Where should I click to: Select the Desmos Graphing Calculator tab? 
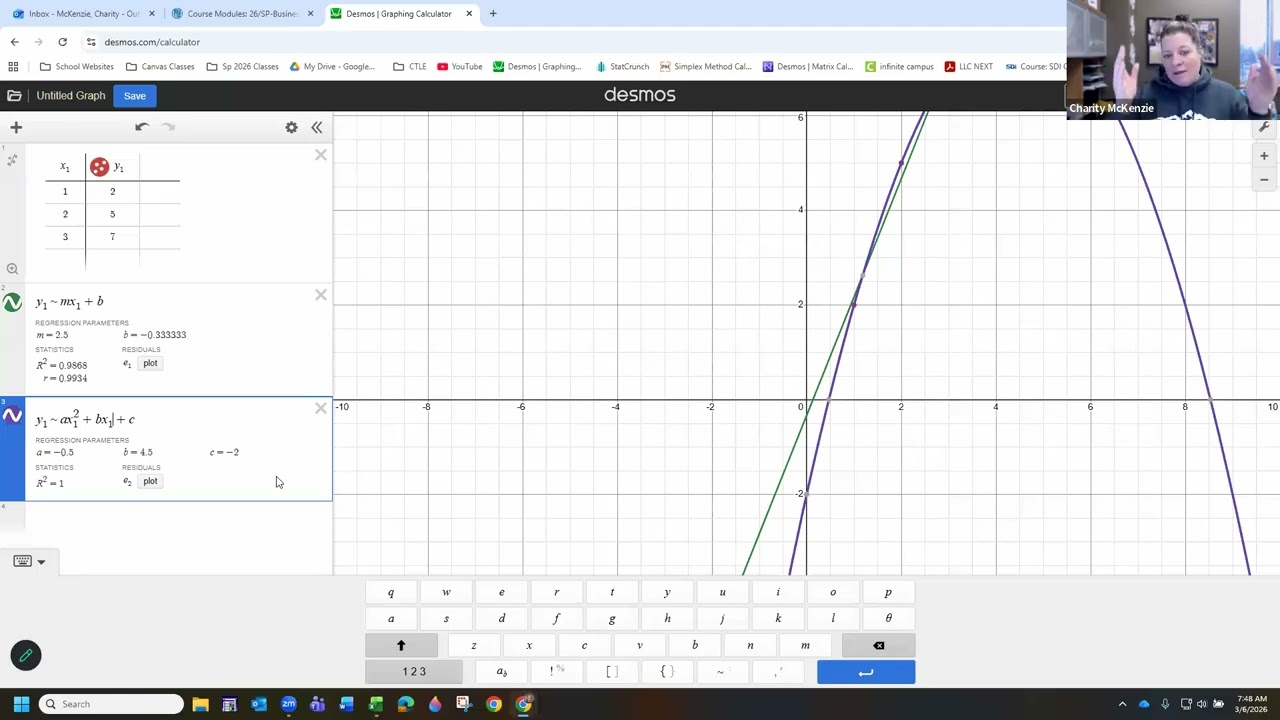pos(400,14)
